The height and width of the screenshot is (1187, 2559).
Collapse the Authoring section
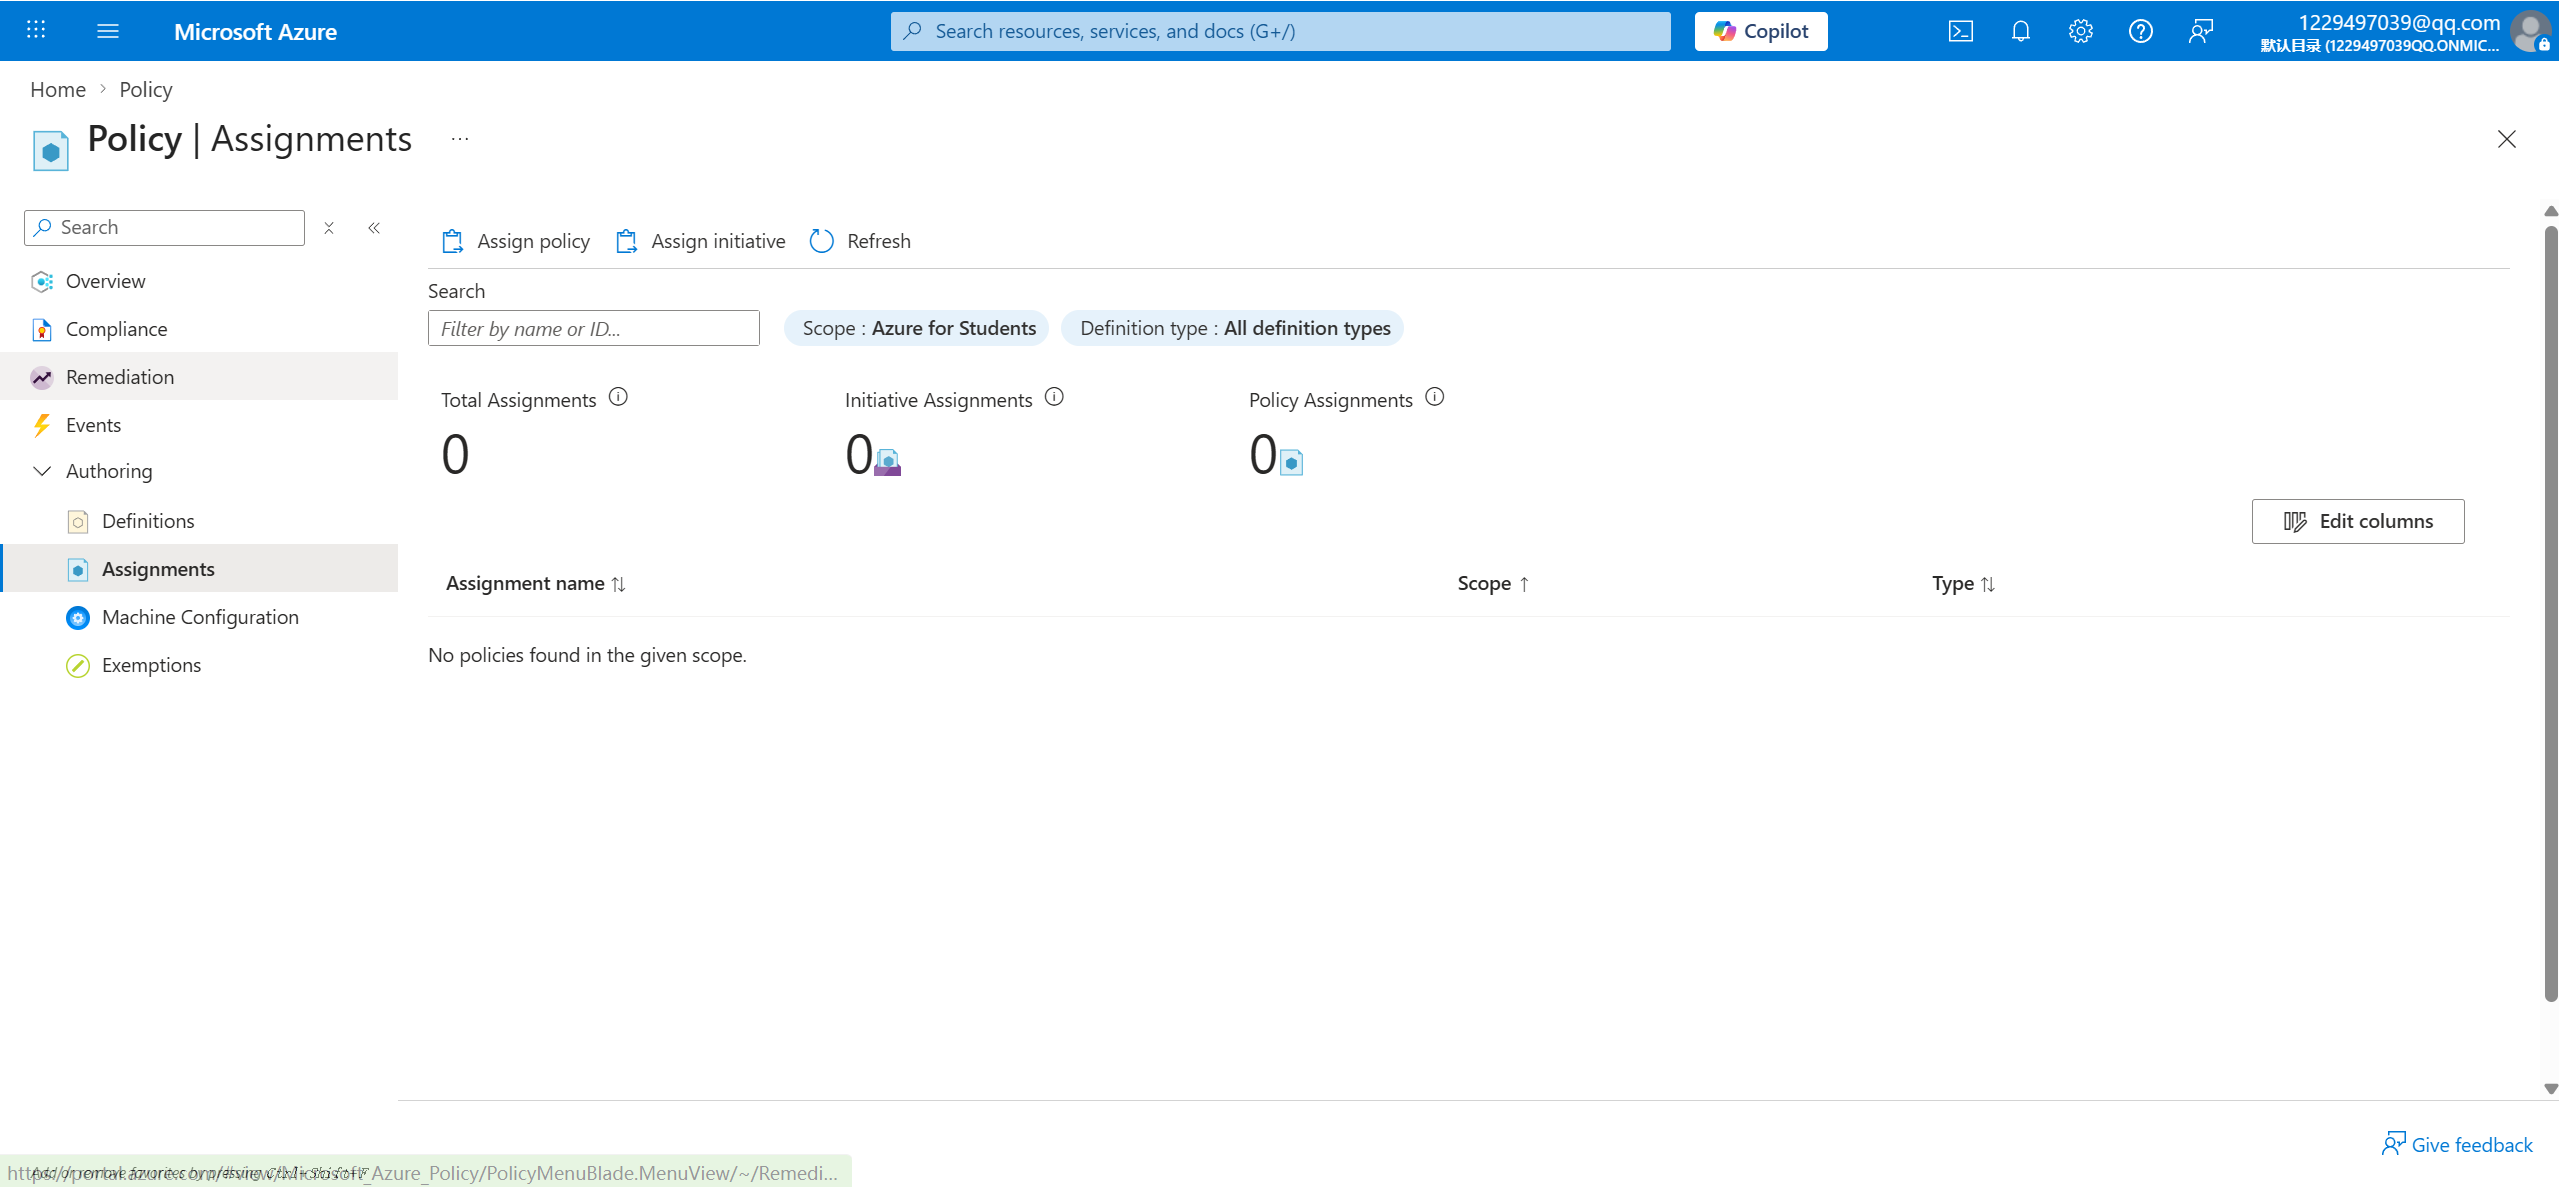tap(42, 471)
